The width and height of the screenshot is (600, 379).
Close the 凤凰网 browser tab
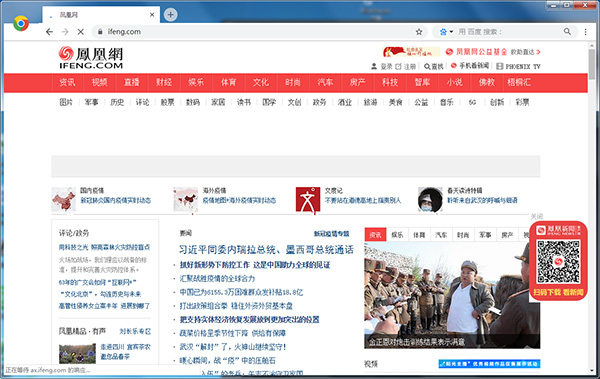(x=152, y=15)
